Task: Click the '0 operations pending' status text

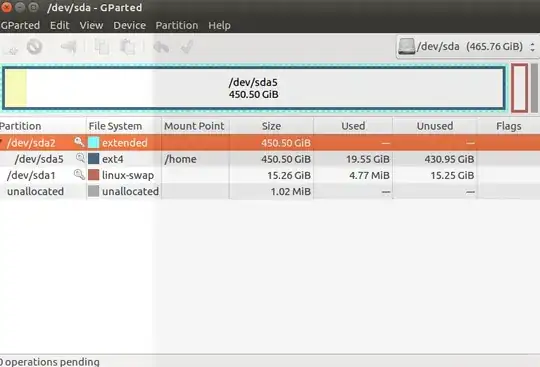Action: 50,362
